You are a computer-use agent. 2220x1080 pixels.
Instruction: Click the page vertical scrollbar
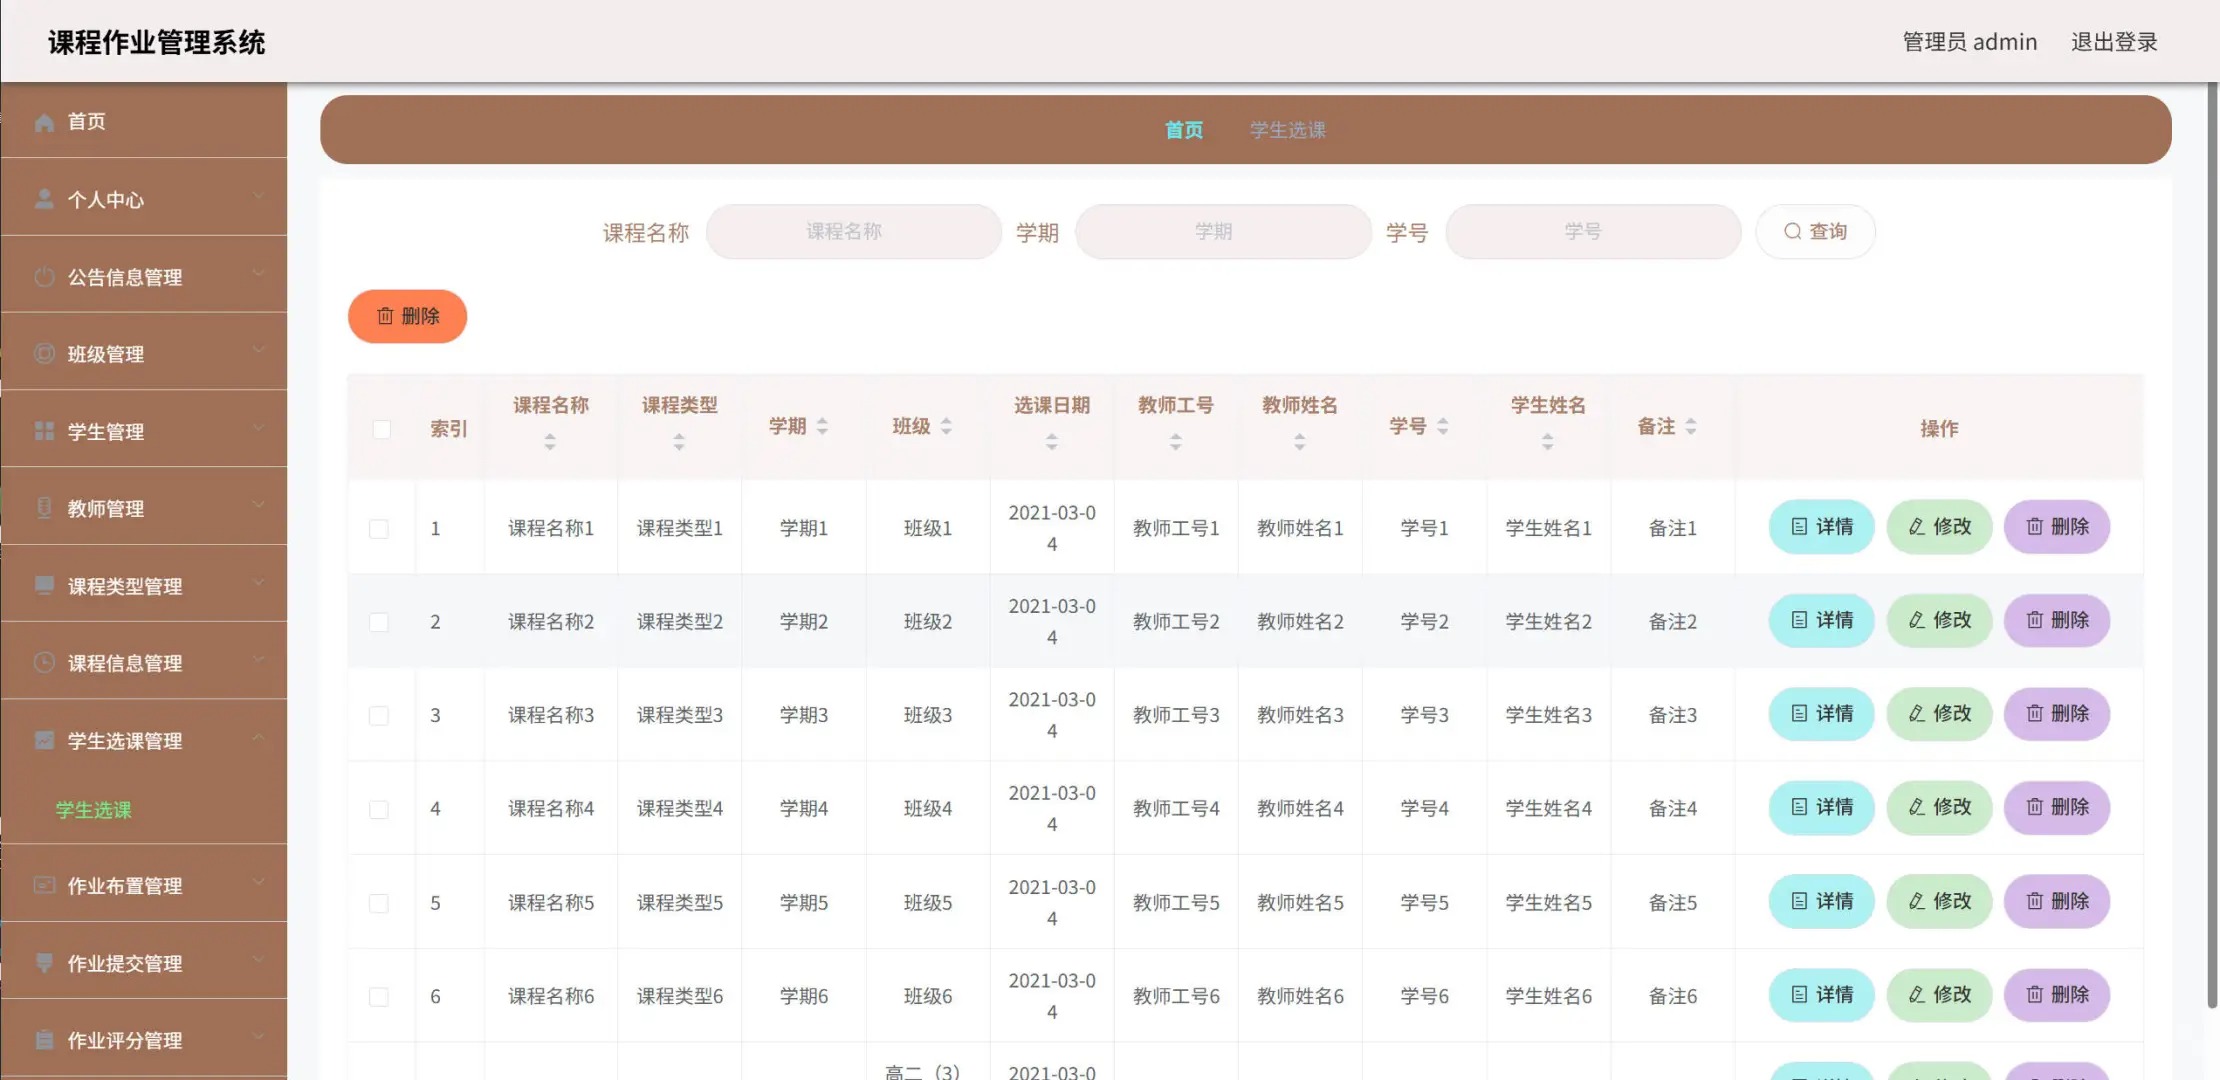2212,545
